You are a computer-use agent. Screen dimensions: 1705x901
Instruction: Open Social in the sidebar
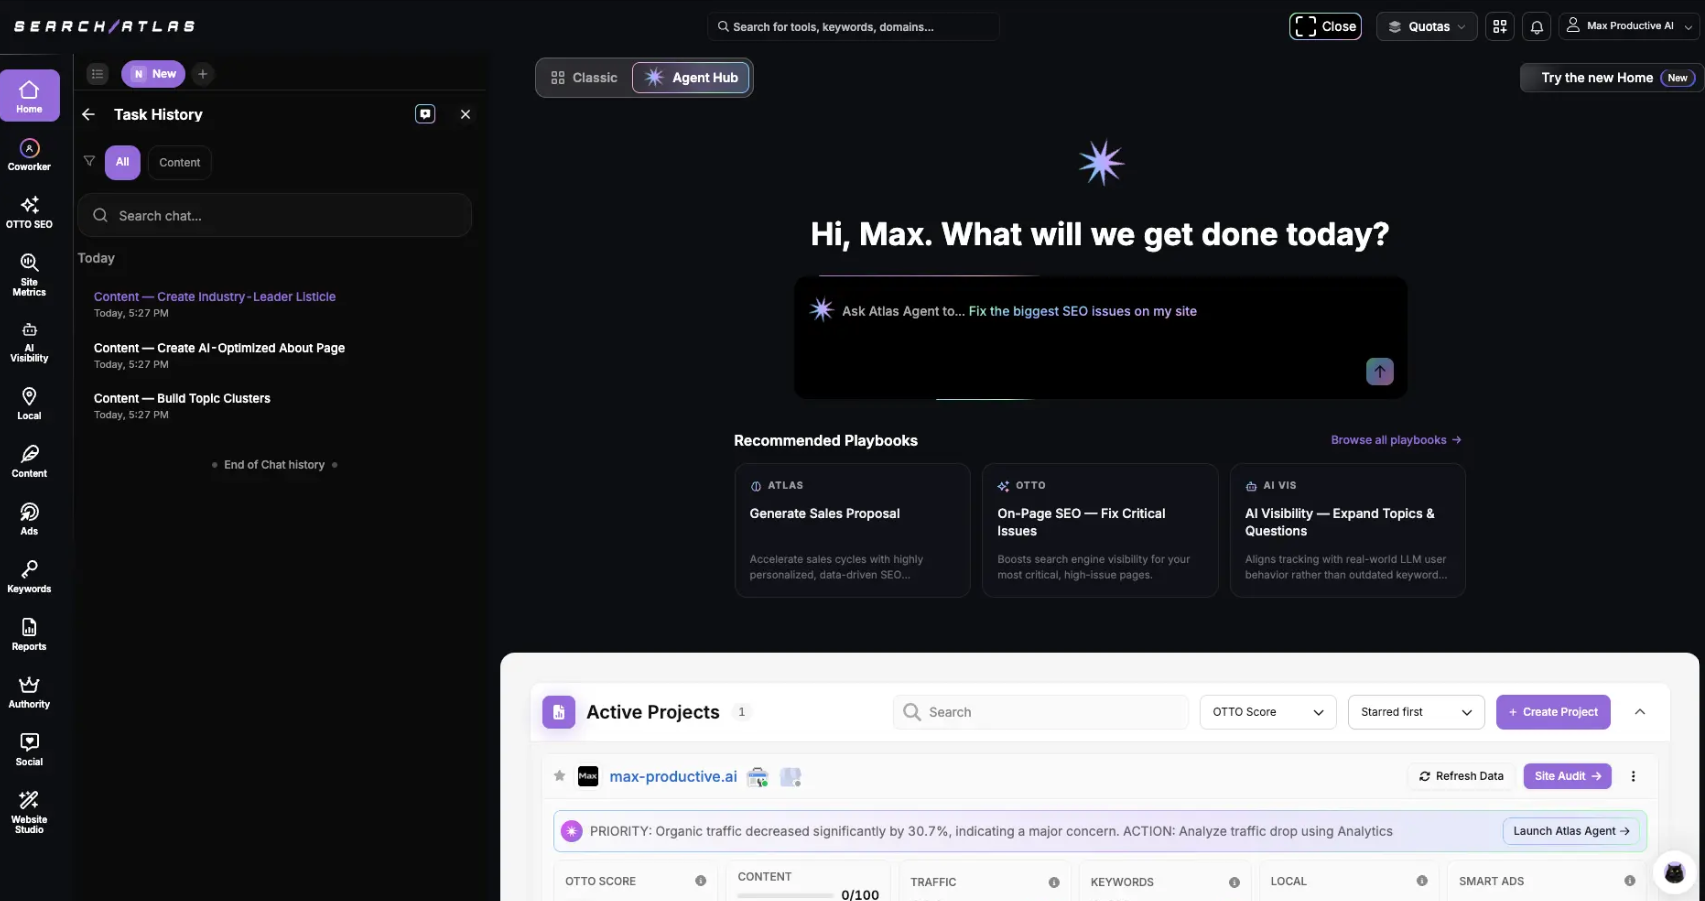(x=29, y=749)
